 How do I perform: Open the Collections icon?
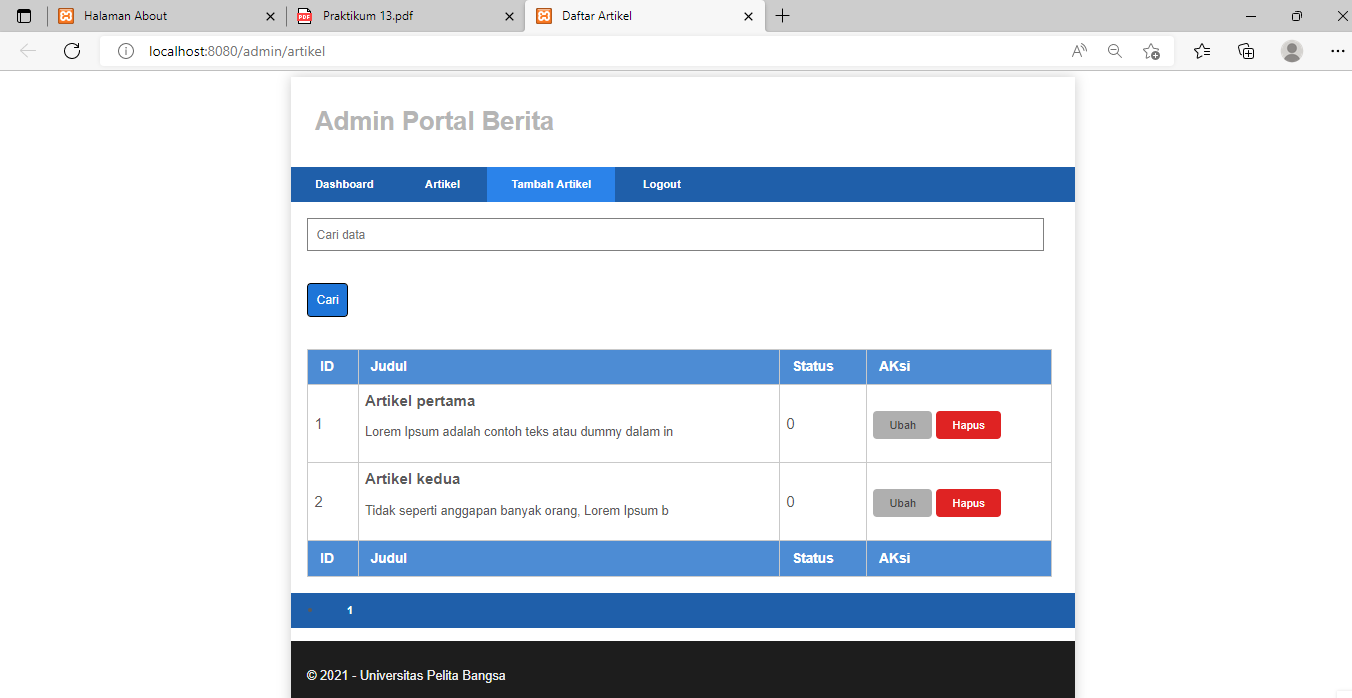tap(1246, 50)
